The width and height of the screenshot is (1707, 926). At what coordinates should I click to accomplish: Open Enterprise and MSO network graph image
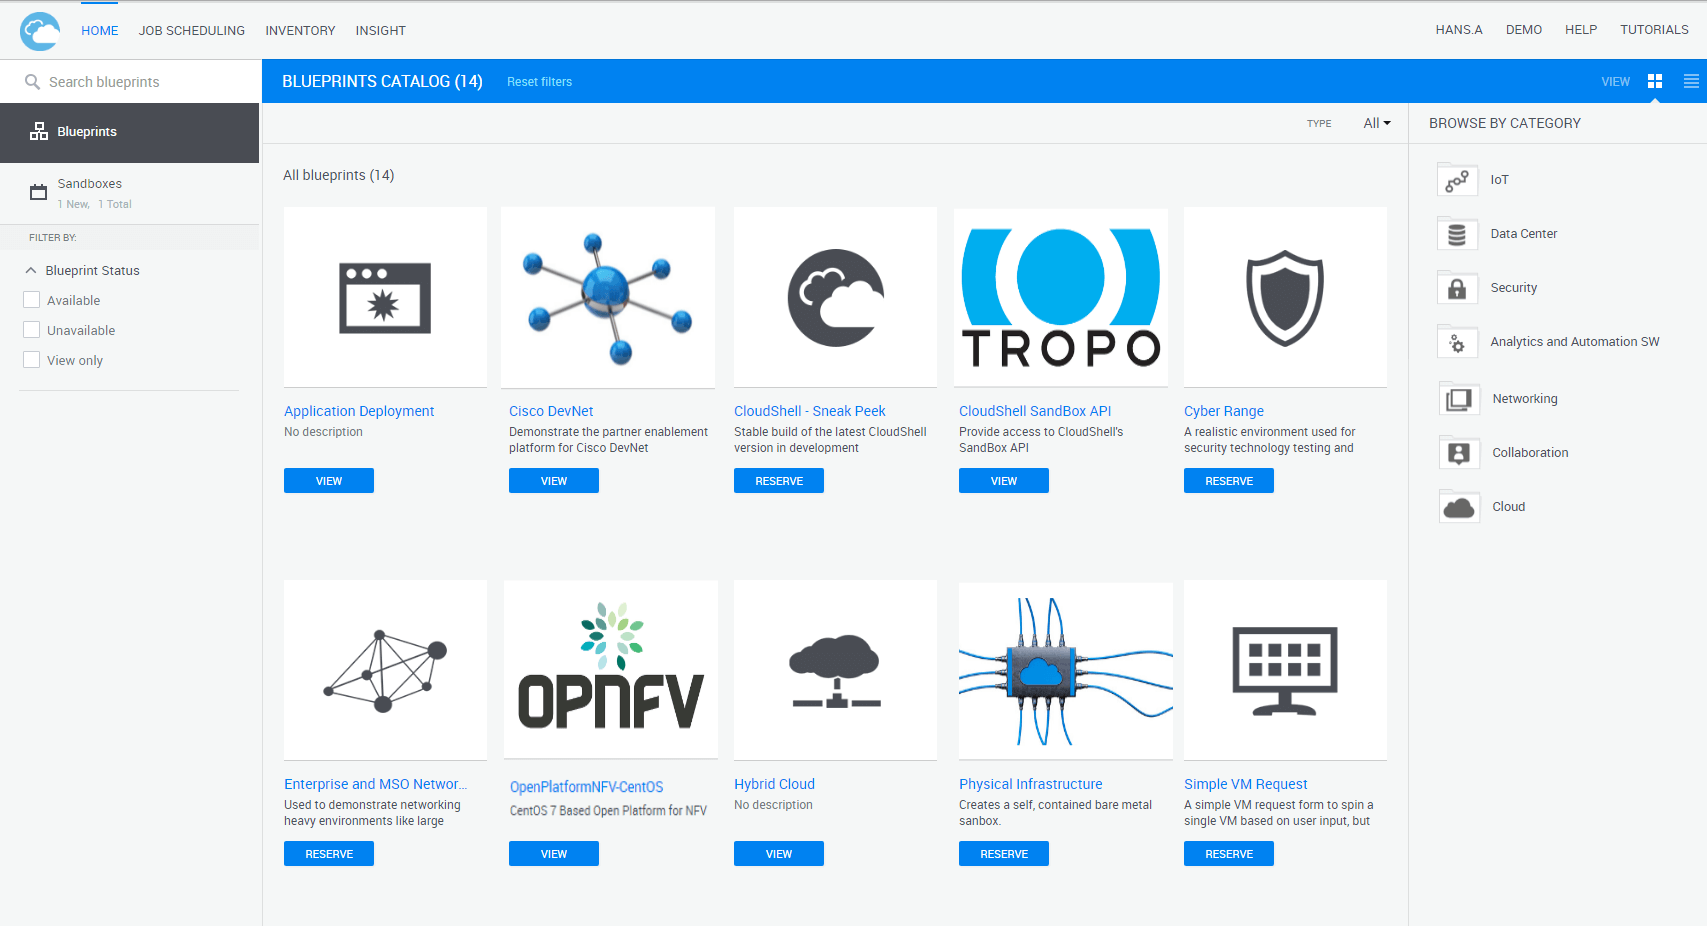tap(385, 670)
